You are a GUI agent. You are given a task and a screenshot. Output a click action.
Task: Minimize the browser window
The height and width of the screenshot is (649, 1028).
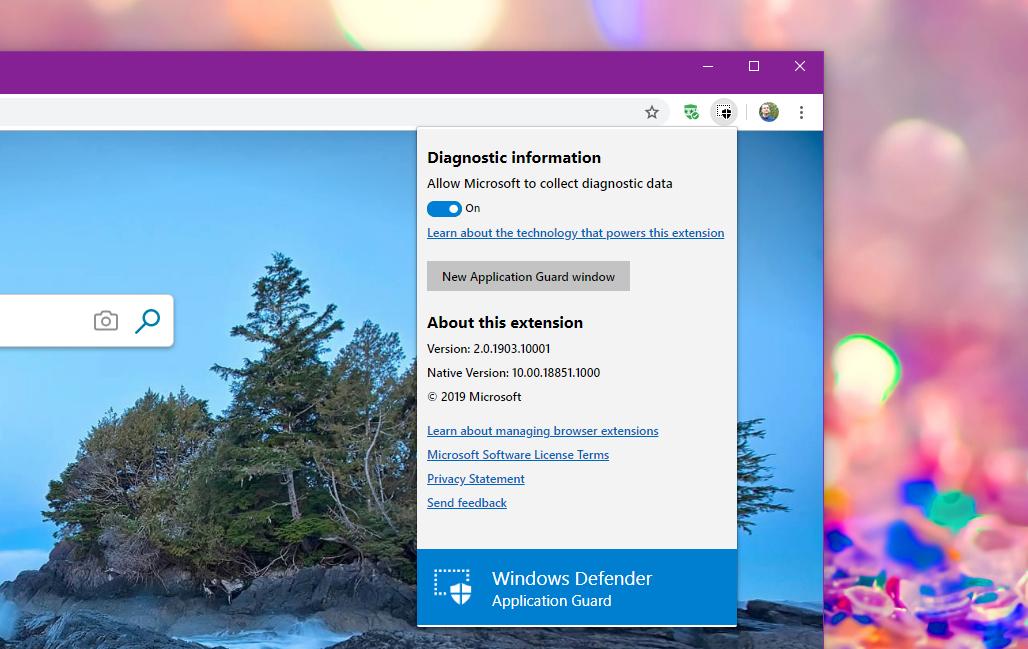[x=707, y=67]
